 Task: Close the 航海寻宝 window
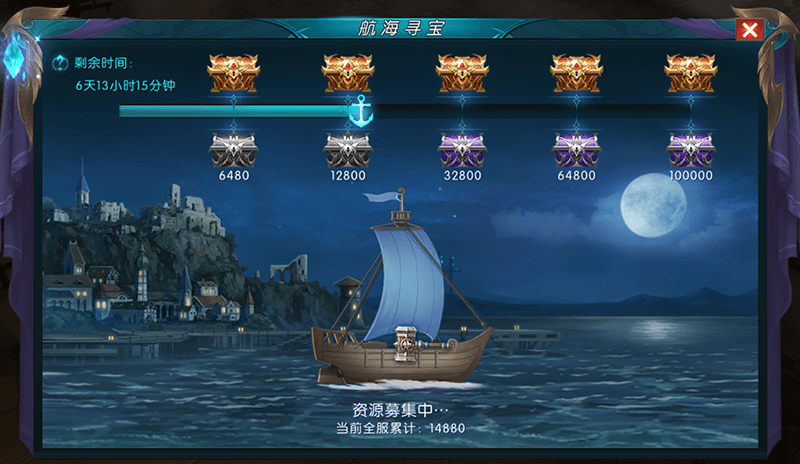click(x=749, y=30)
